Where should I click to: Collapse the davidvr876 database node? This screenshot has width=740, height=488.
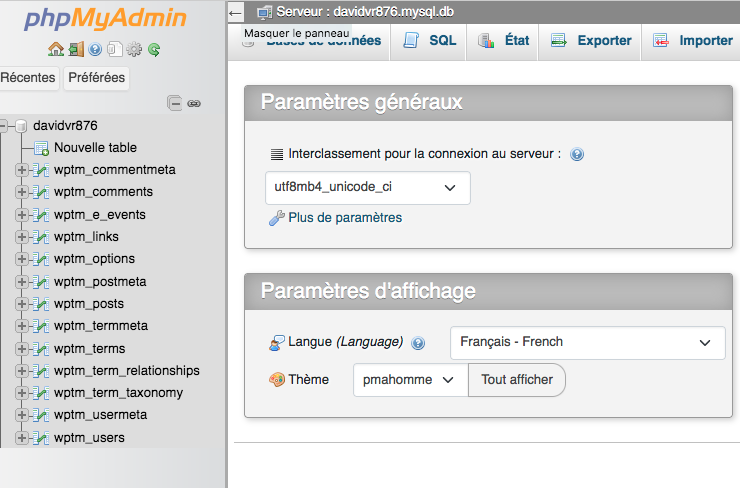tap(5, 126)
